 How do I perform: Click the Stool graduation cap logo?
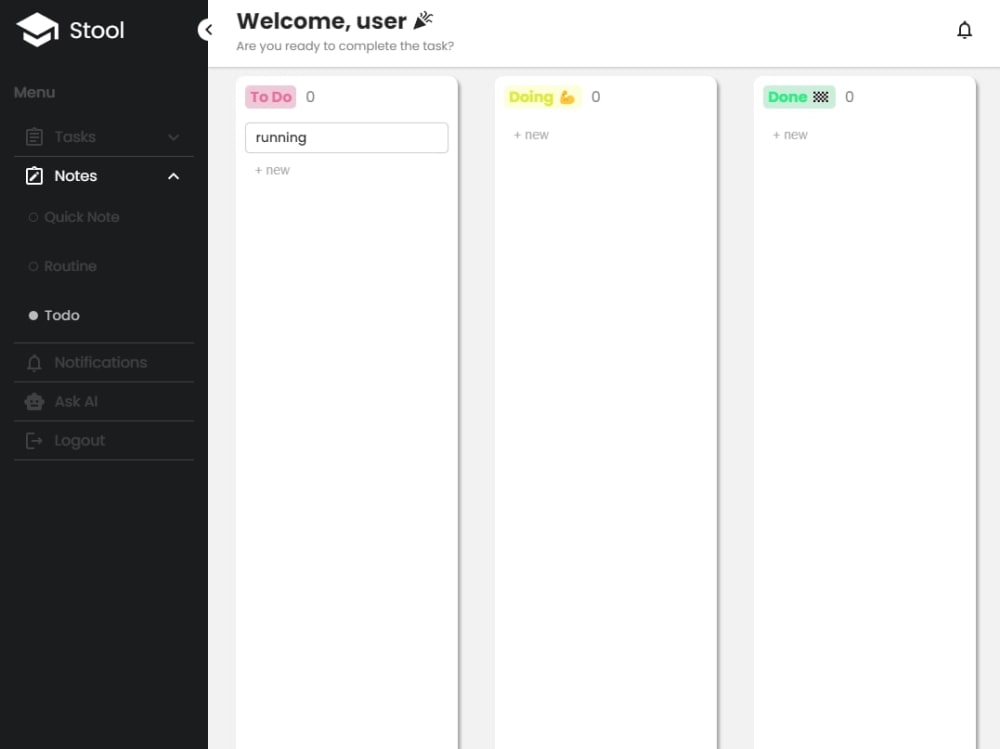[38, 29]
